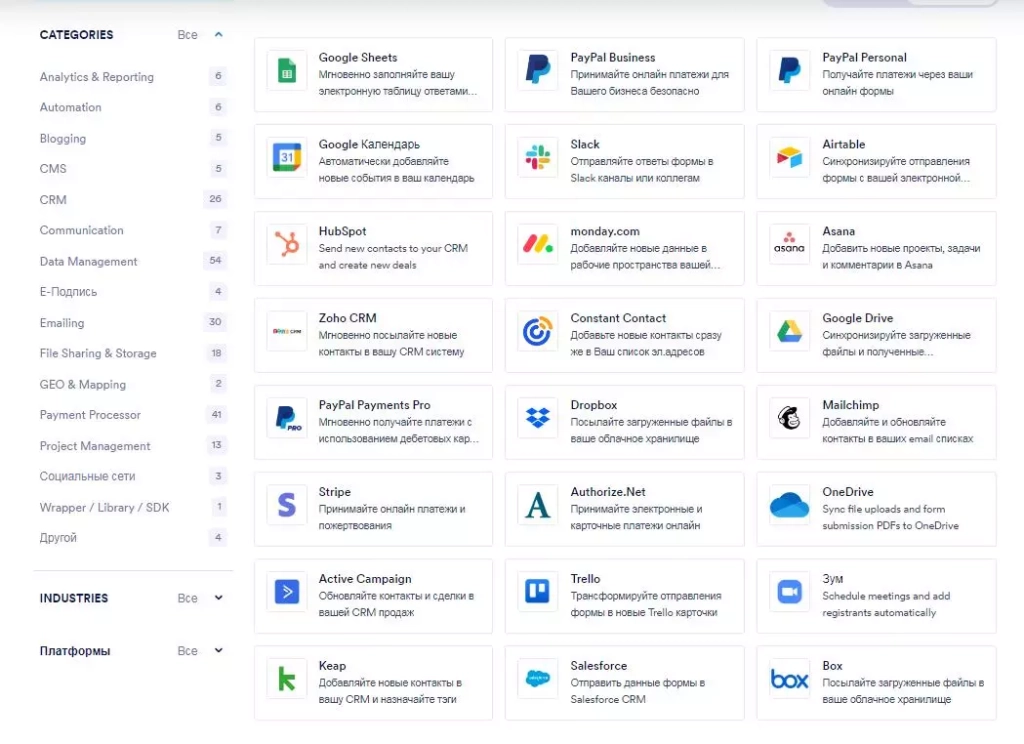1024x744 pixels.
Task: Click the Mailchimp monkey icon
Action: pyautogui.click(x=790, y=417)
